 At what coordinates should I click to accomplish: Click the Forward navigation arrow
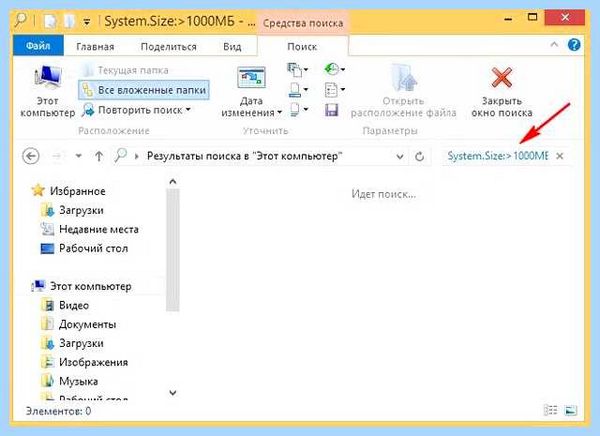tap(57, 156)
